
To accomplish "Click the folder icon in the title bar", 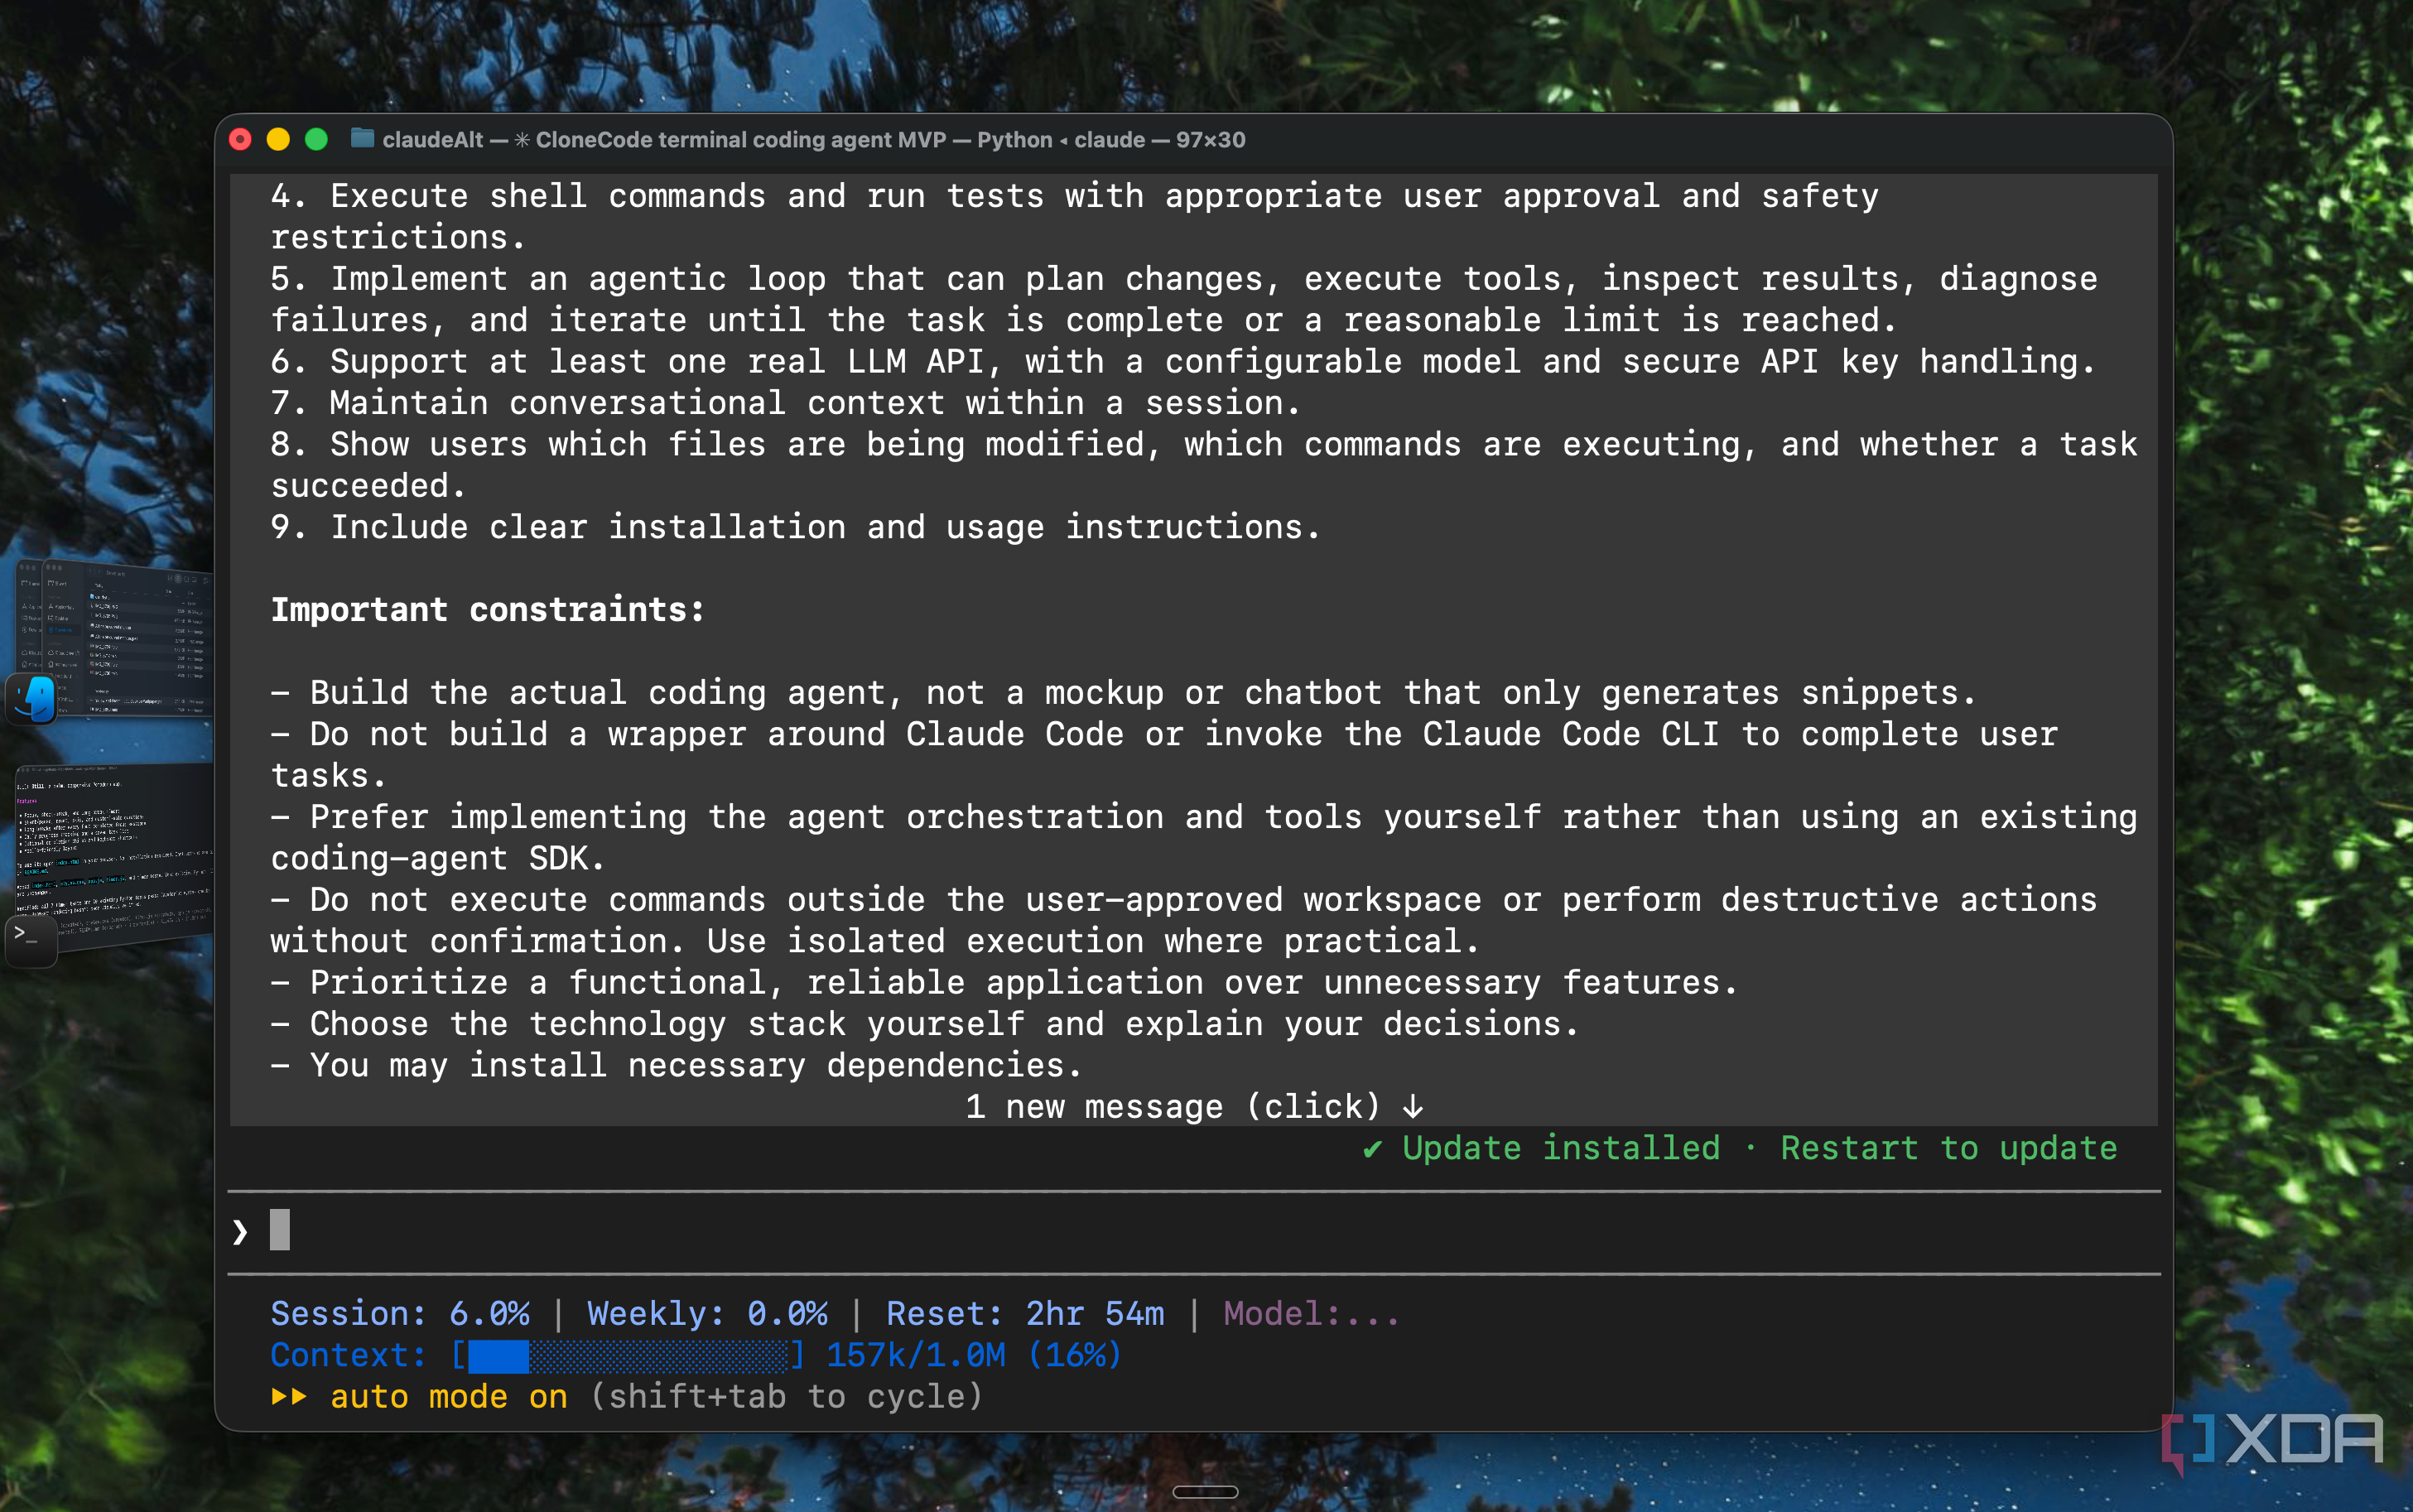I will tap(362, 139).
